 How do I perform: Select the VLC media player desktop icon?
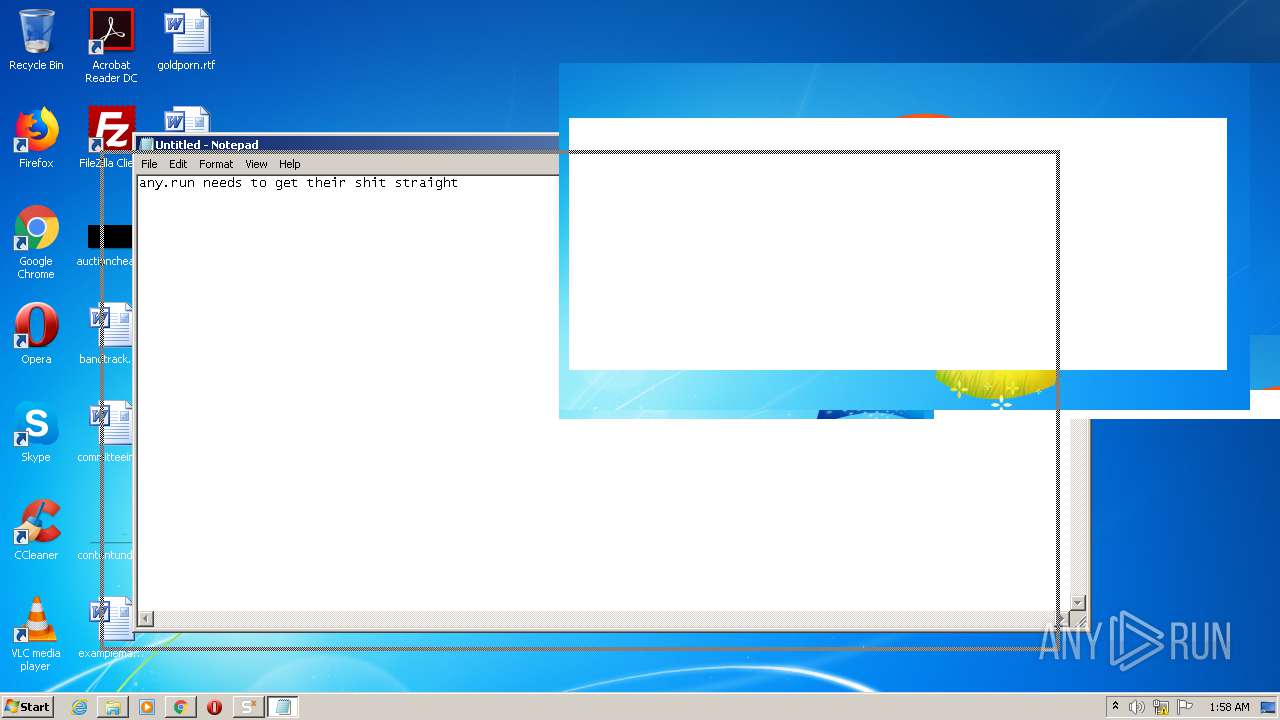click(36, 635)
